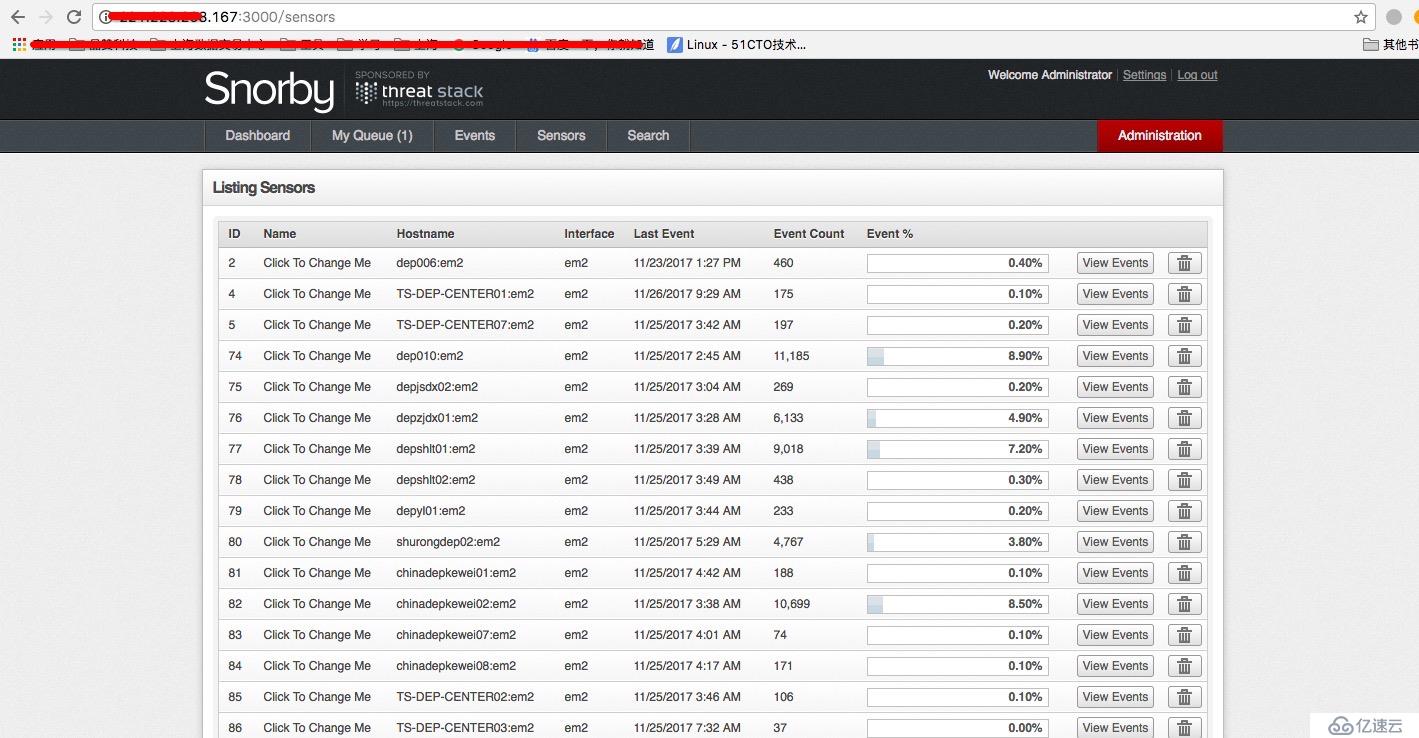This screenshot has height=738, width=1419.
Task: View Events for shurongdep02:em2
Action: (x=1115, y=542)
